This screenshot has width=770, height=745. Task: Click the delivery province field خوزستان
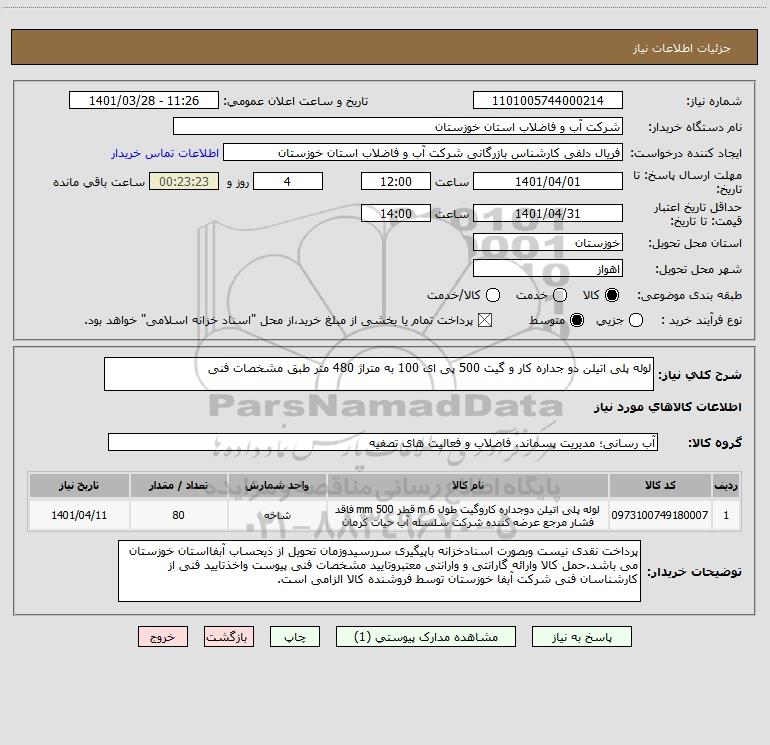pos(548,243)
